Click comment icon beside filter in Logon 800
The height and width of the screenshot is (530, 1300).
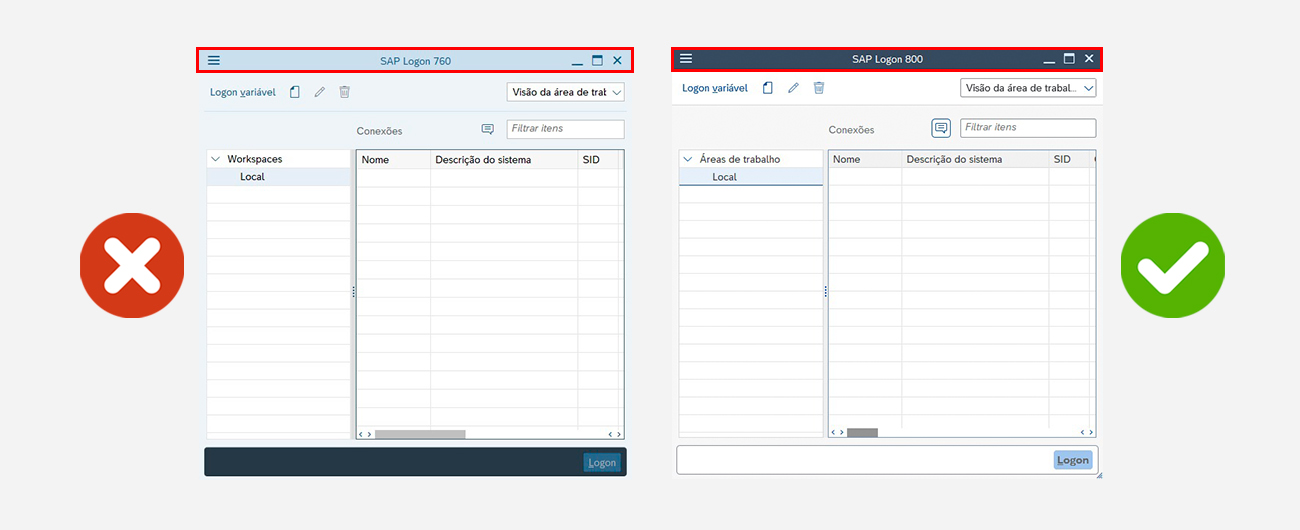(941, 128)
